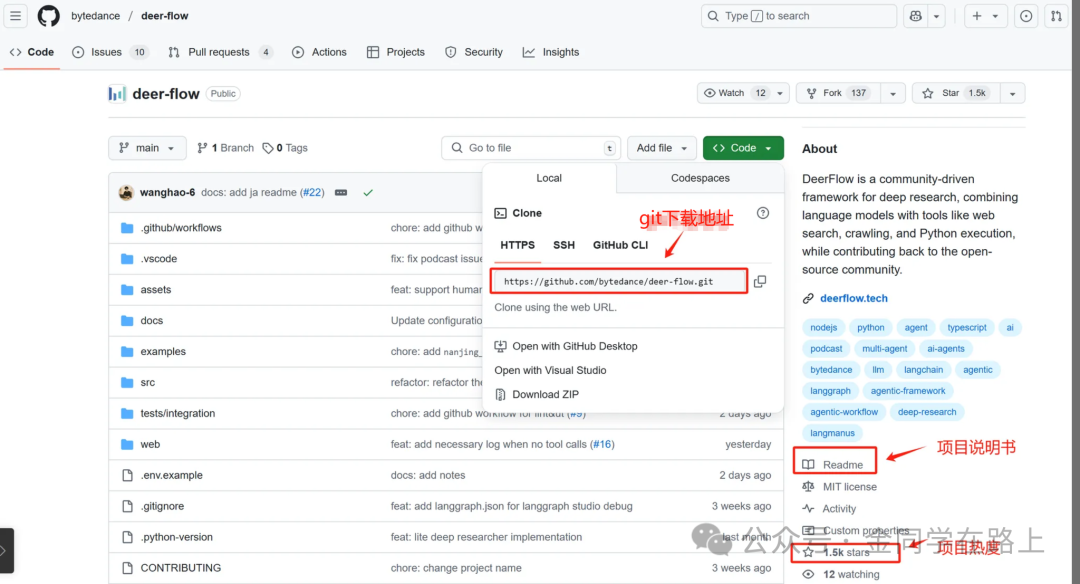Open the bytedance owner link
The height and width of the screenshot is (584, 1080).
pyautogui.click(x=95, y=16)
